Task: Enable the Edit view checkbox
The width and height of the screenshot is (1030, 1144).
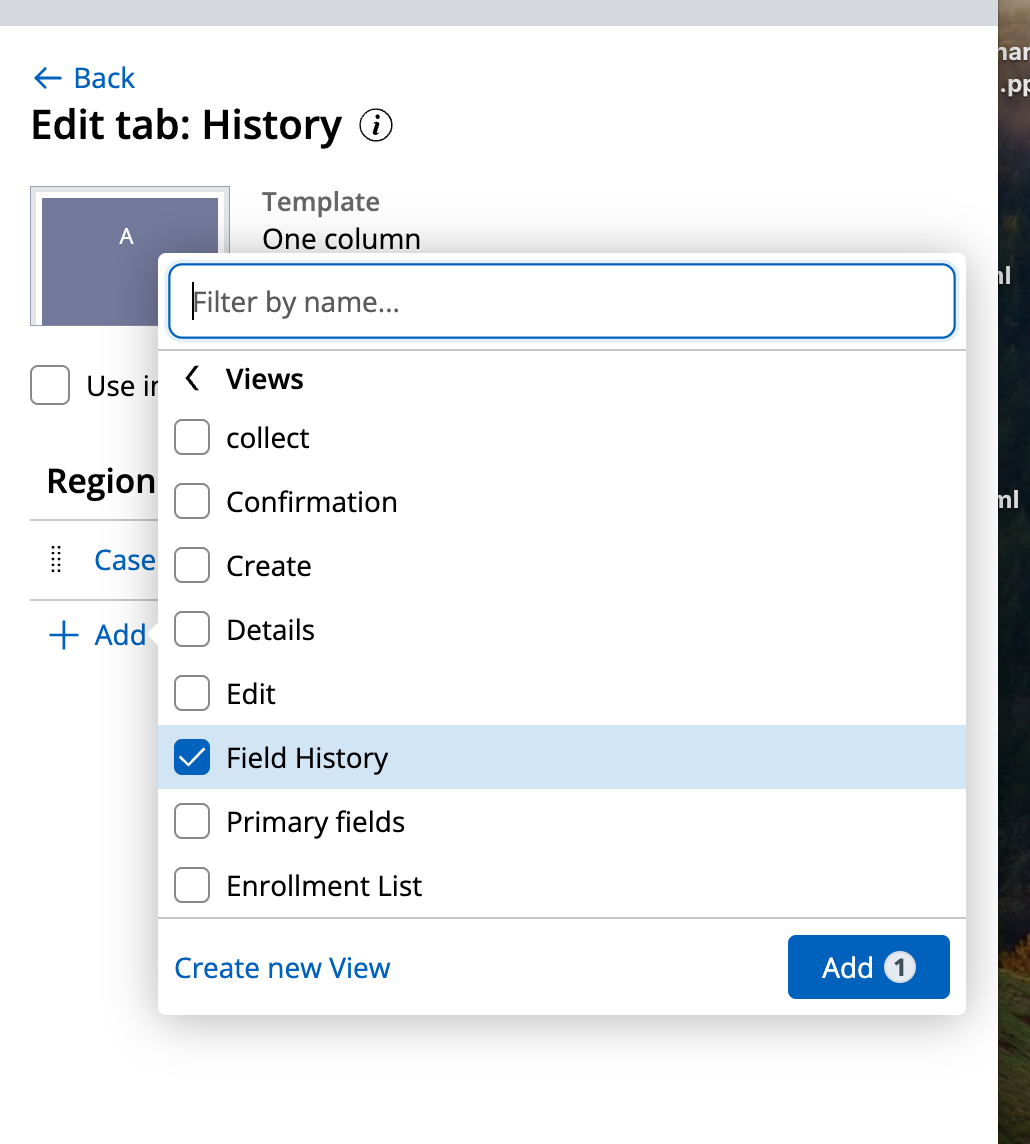Action: tap(192, 693)
